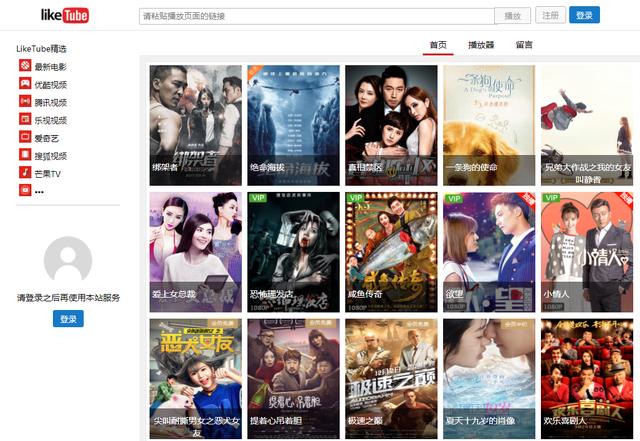
Task: Open the 恐怖理发店 movie poster
Action: (293, 252)
